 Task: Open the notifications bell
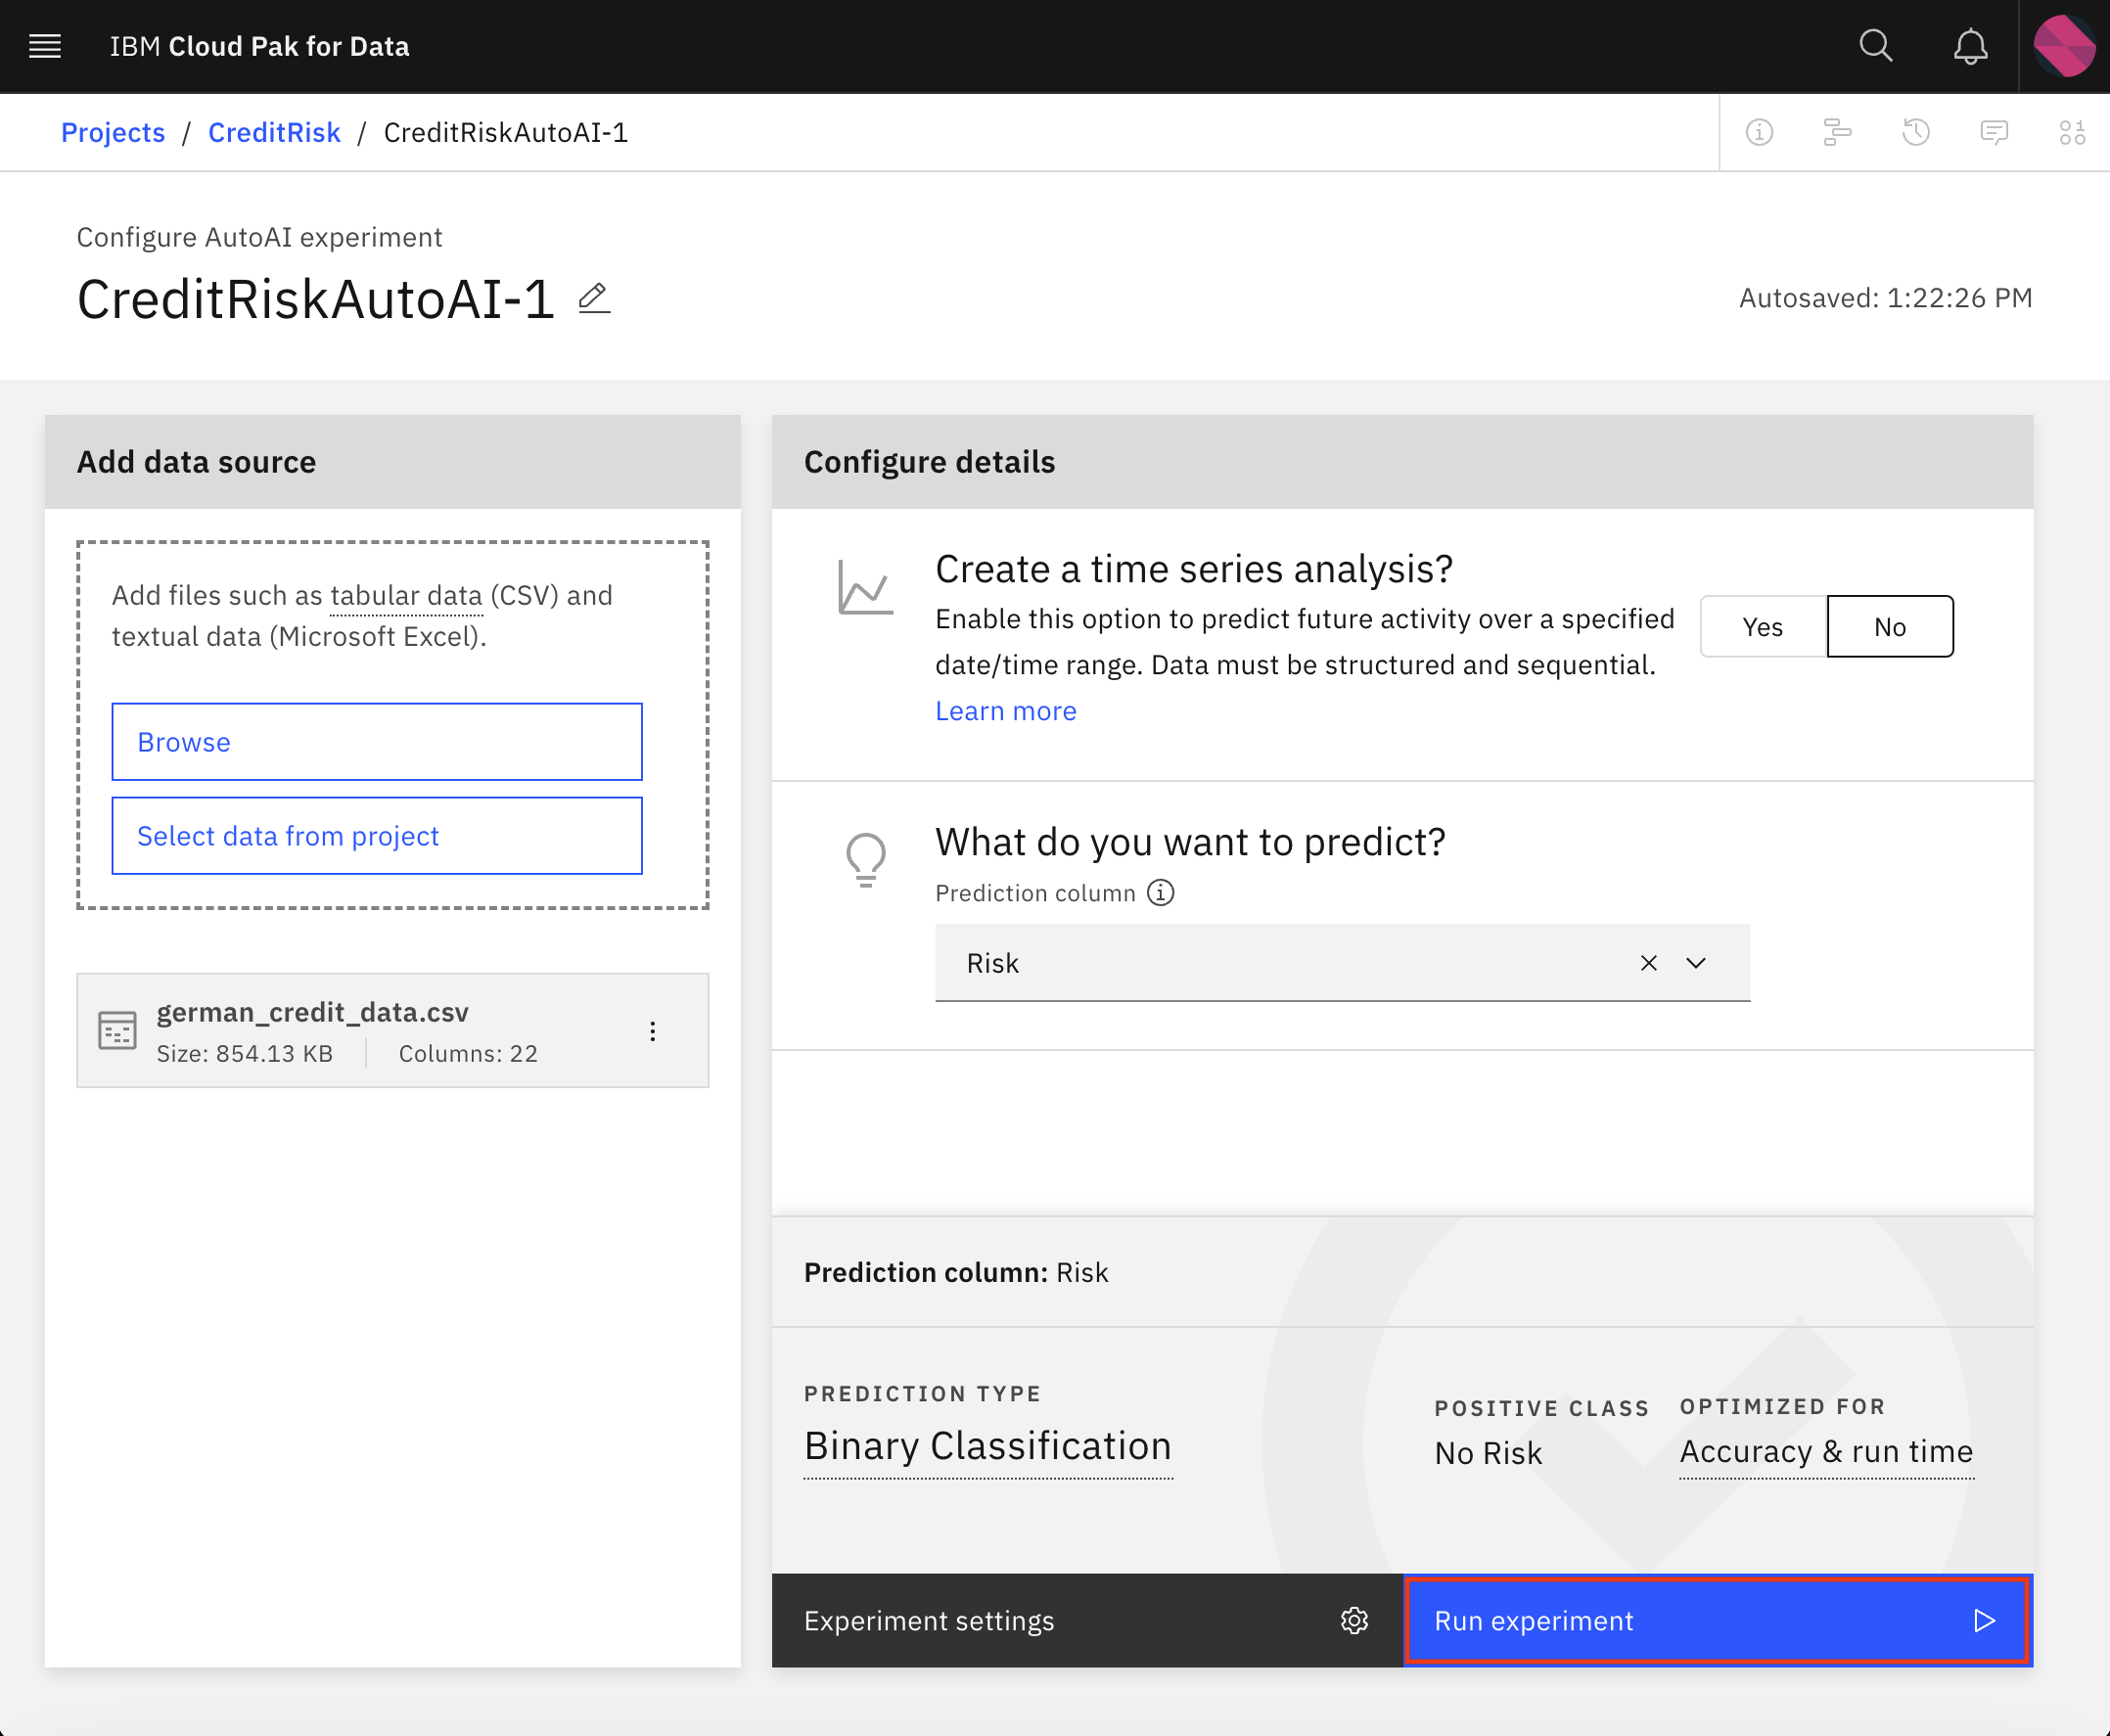(1970, 46)
